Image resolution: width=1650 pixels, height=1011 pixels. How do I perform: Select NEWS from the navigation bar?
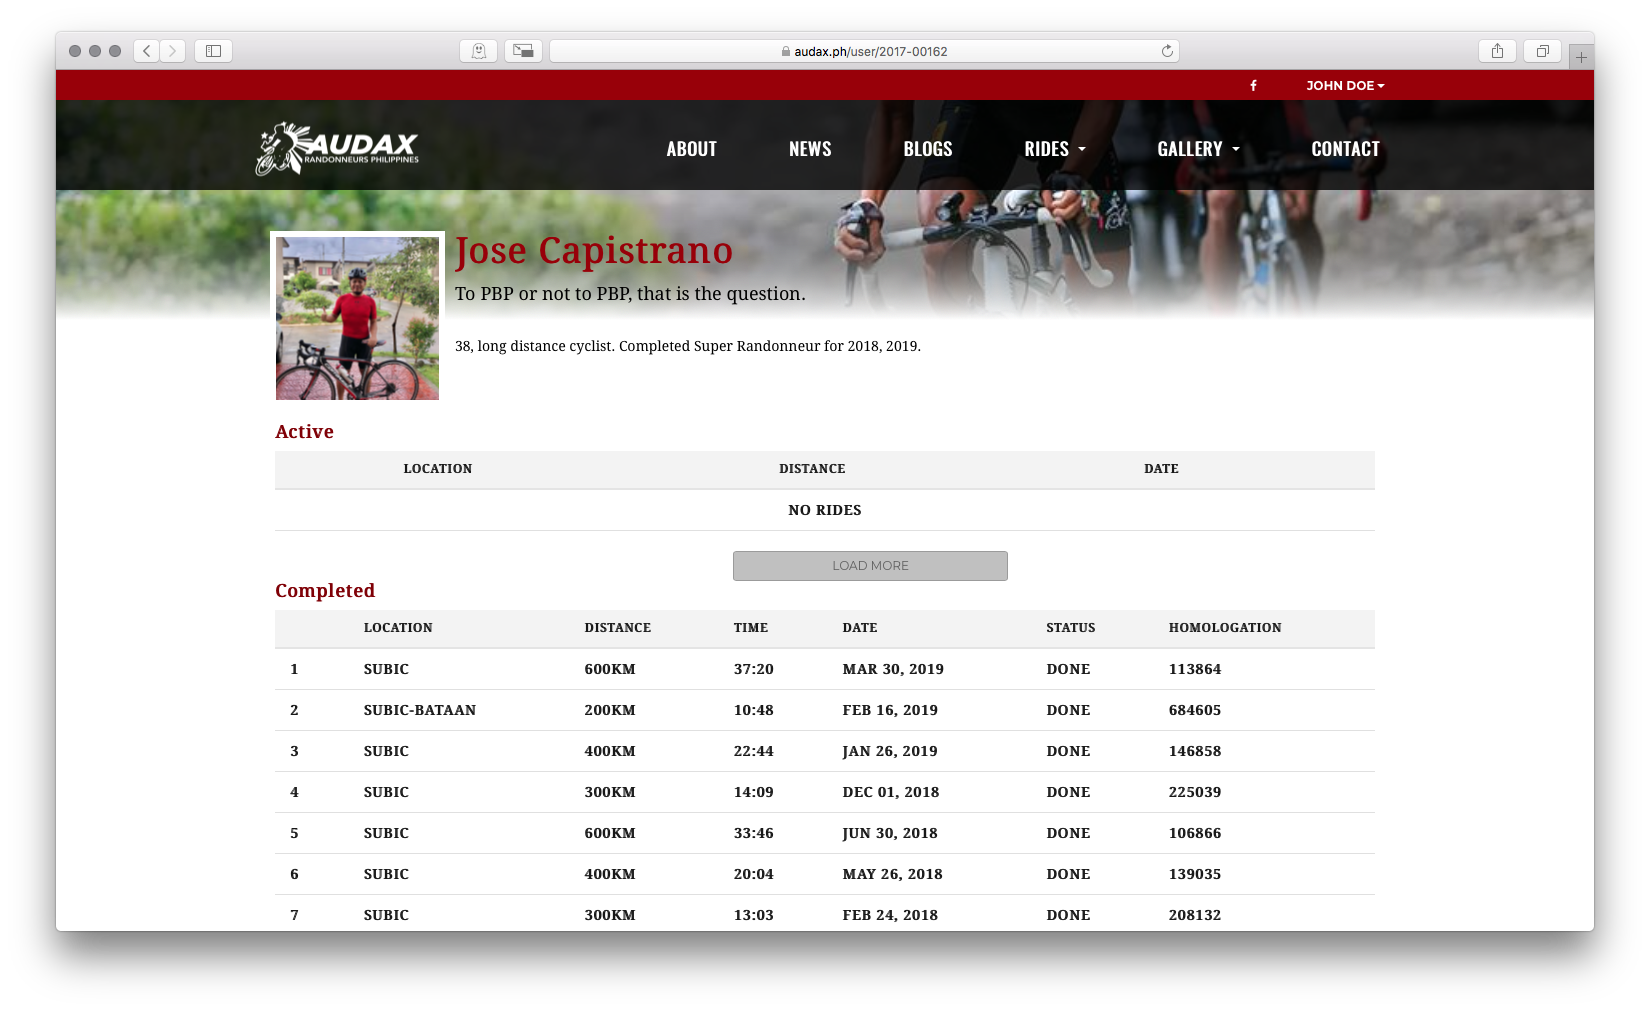coord(810,148)
